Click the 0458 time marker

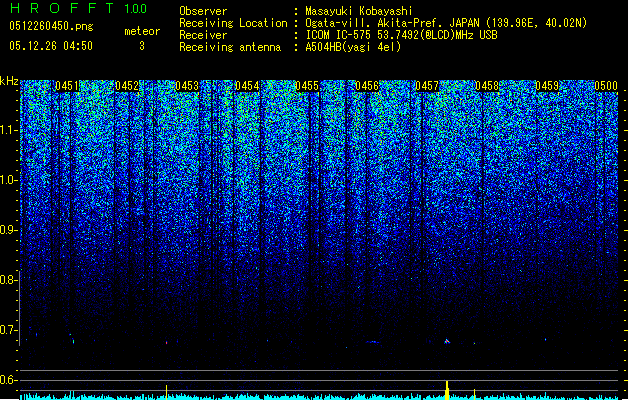pyautogui.click(x=487, y=86)
